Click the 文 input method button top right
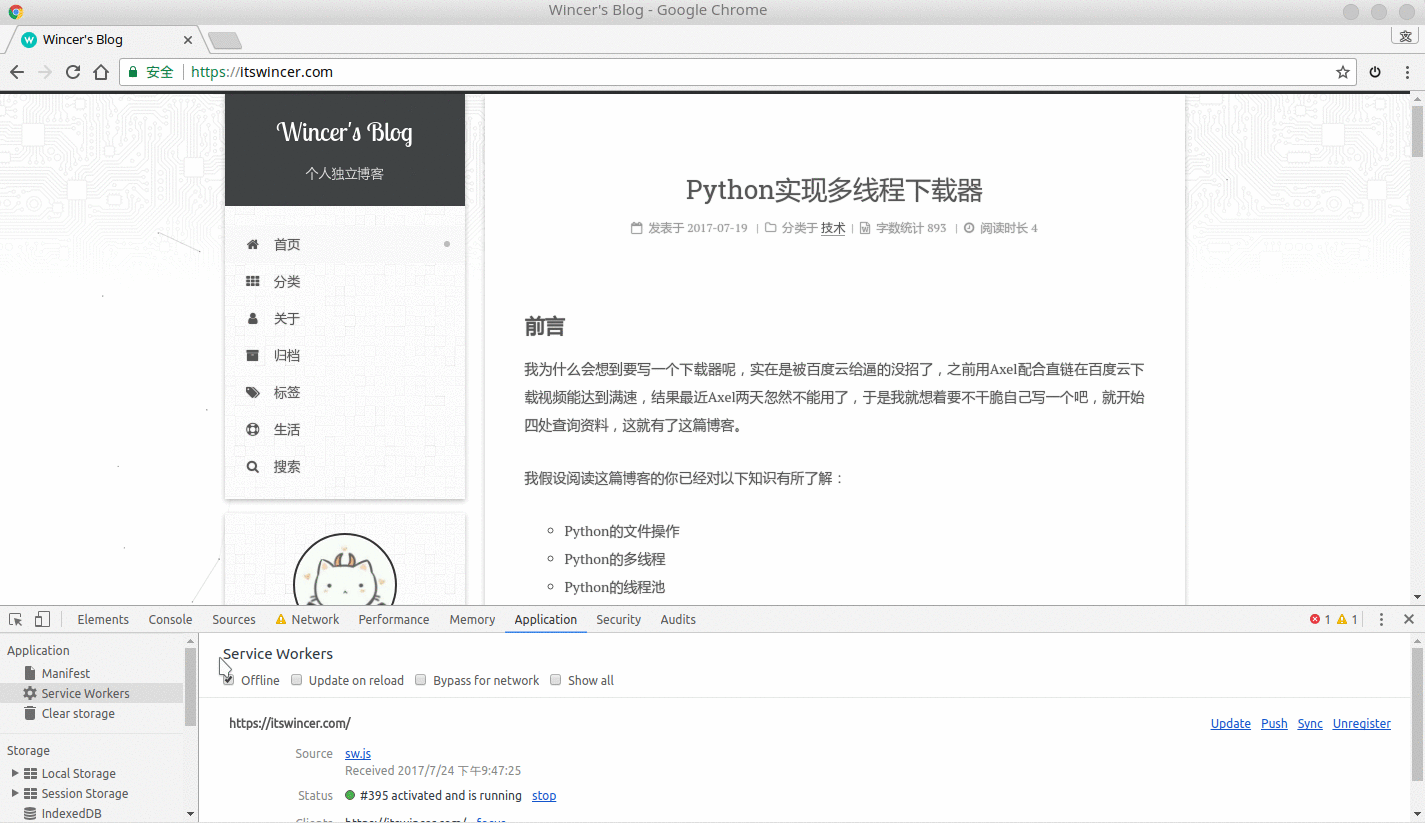Screen dimensions: 1425x823 [1406, 37]
